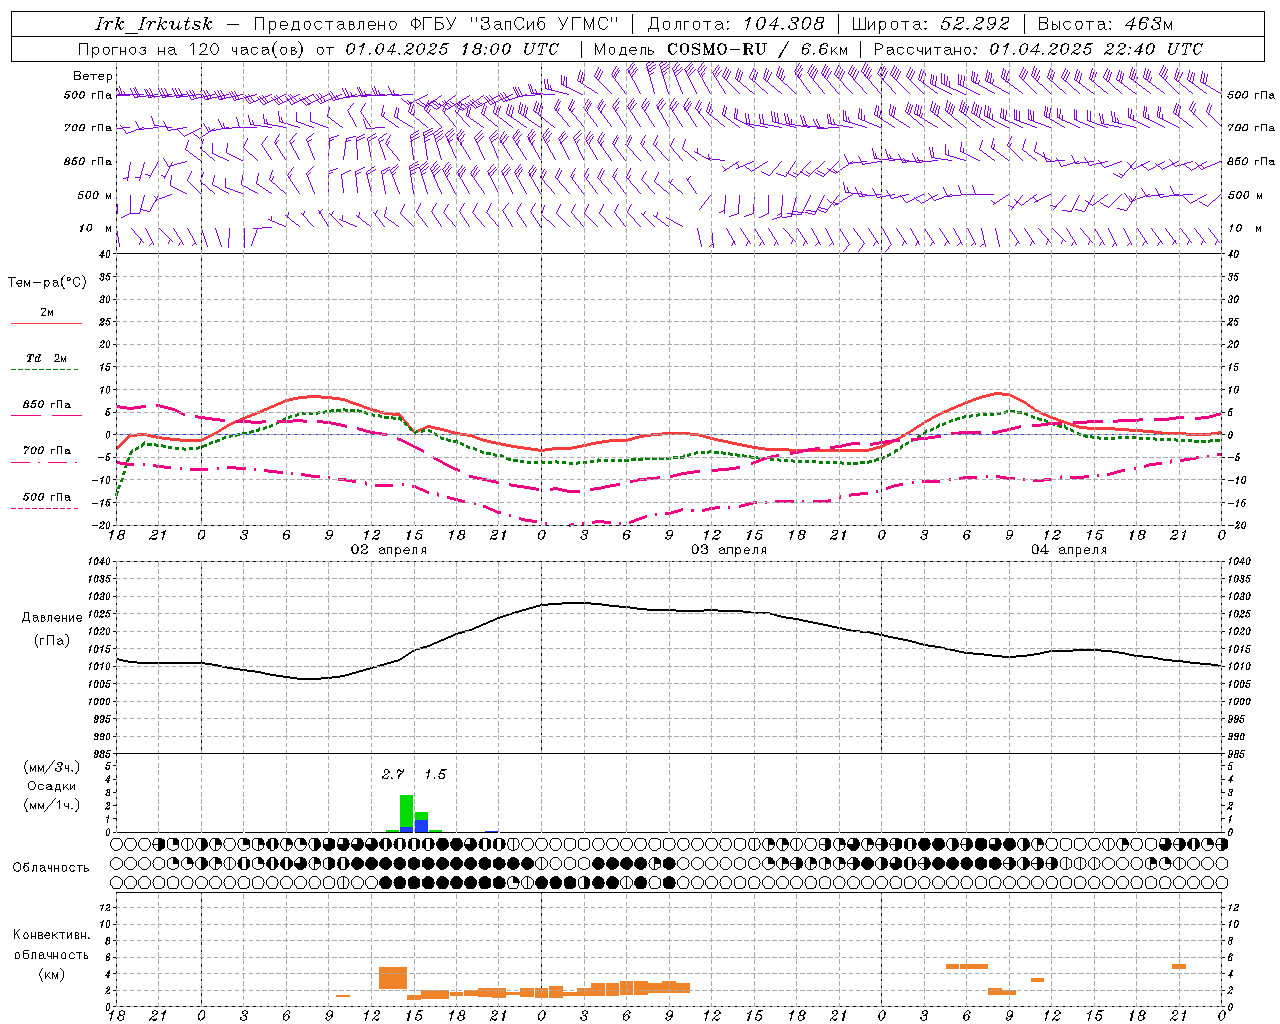Click the Тем-ра(°C) axis label

pyautogui.click(x=47, y=283)
